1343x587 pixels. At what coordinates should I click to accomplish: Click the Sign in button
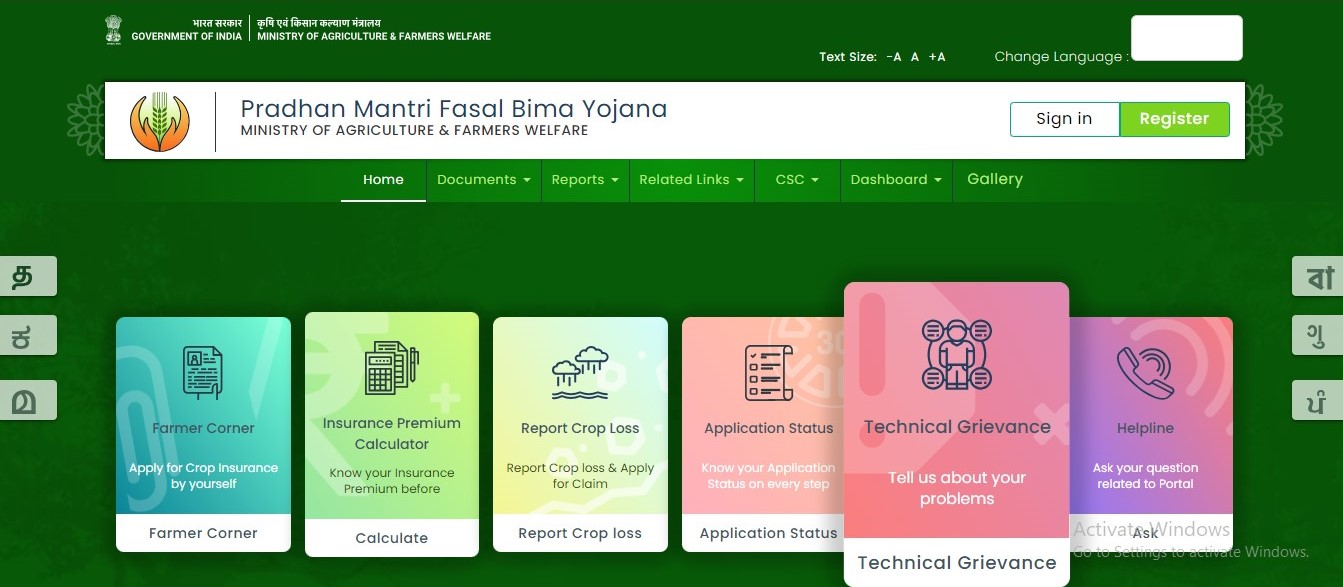pos(1064,119)
